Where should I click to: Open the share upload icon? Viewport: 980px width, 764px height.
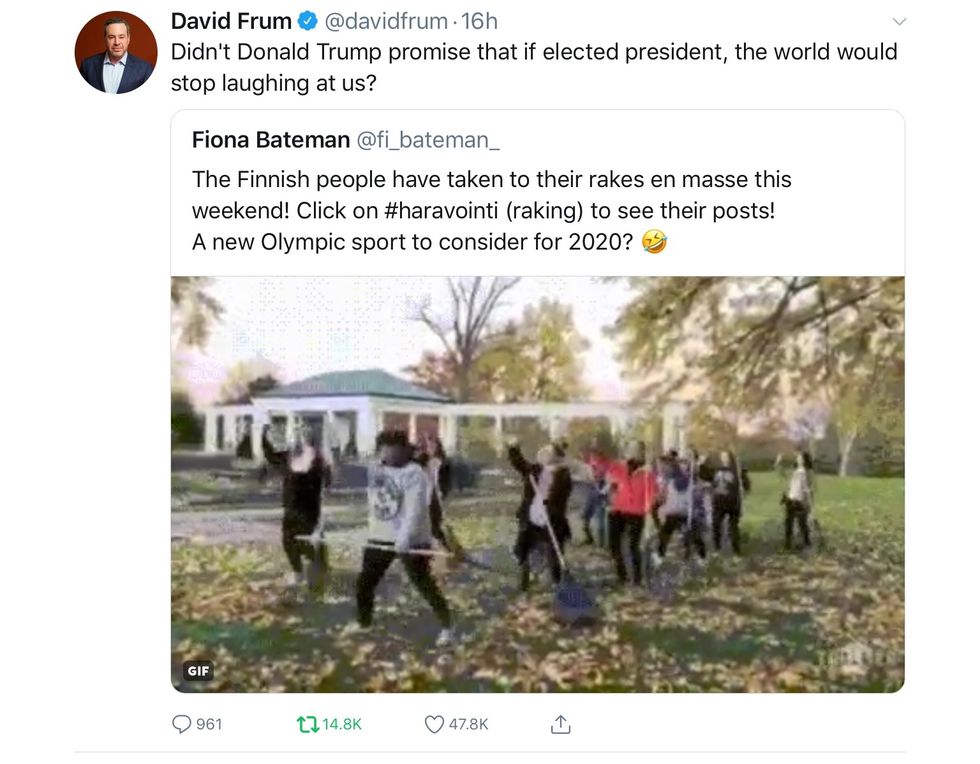click(x=561, y=724)
